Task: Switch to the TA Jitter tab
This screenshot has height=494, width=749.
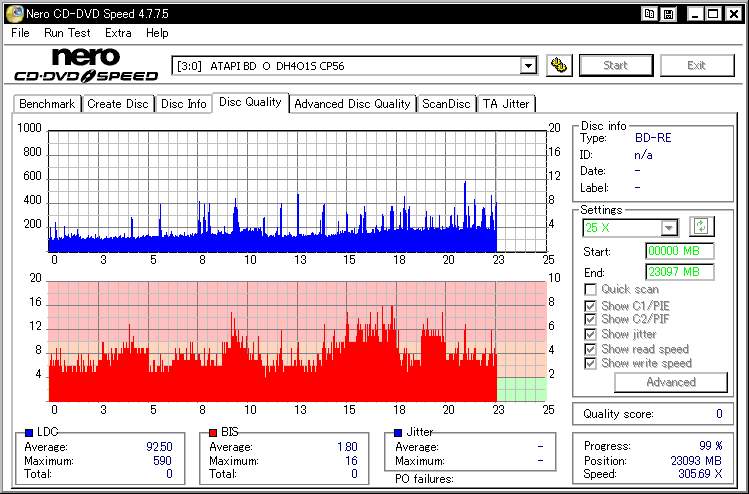Action: tap(506, 104)
